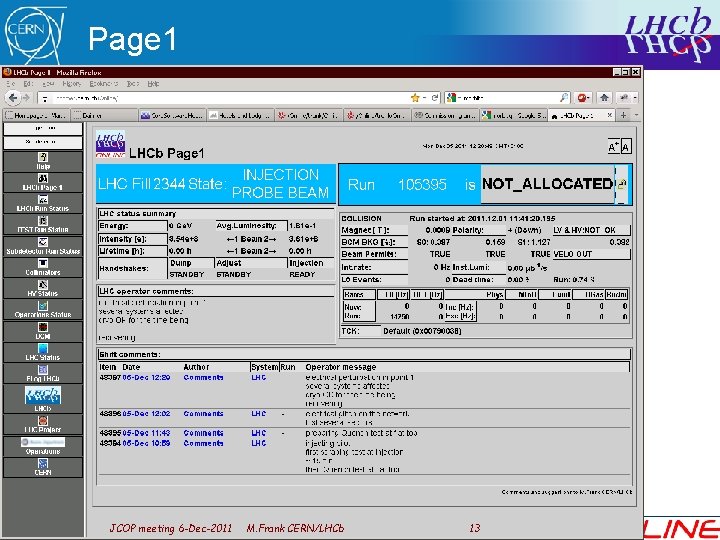Viewport: 720px width, 540px height.
Task: Open the LHC Project sidebar entry
Action: point(43,424)
